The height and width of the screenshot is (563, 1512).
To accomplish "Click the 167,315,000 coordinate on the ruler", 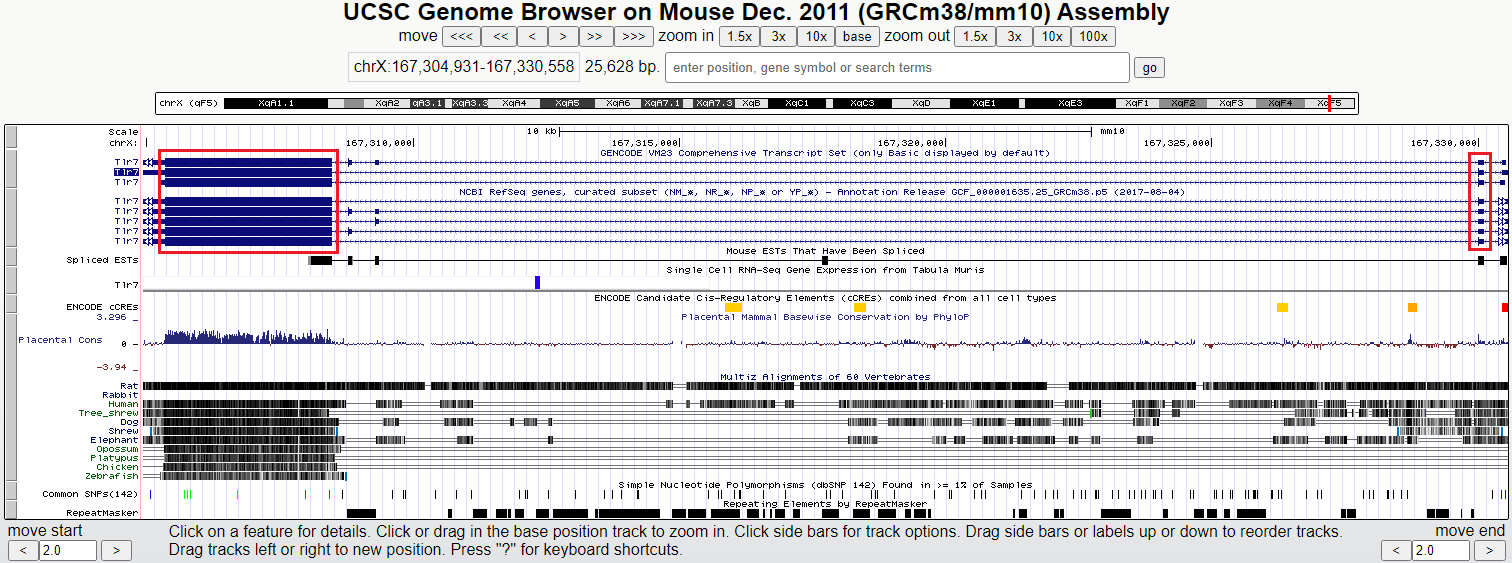I will [x=644, y=143].
